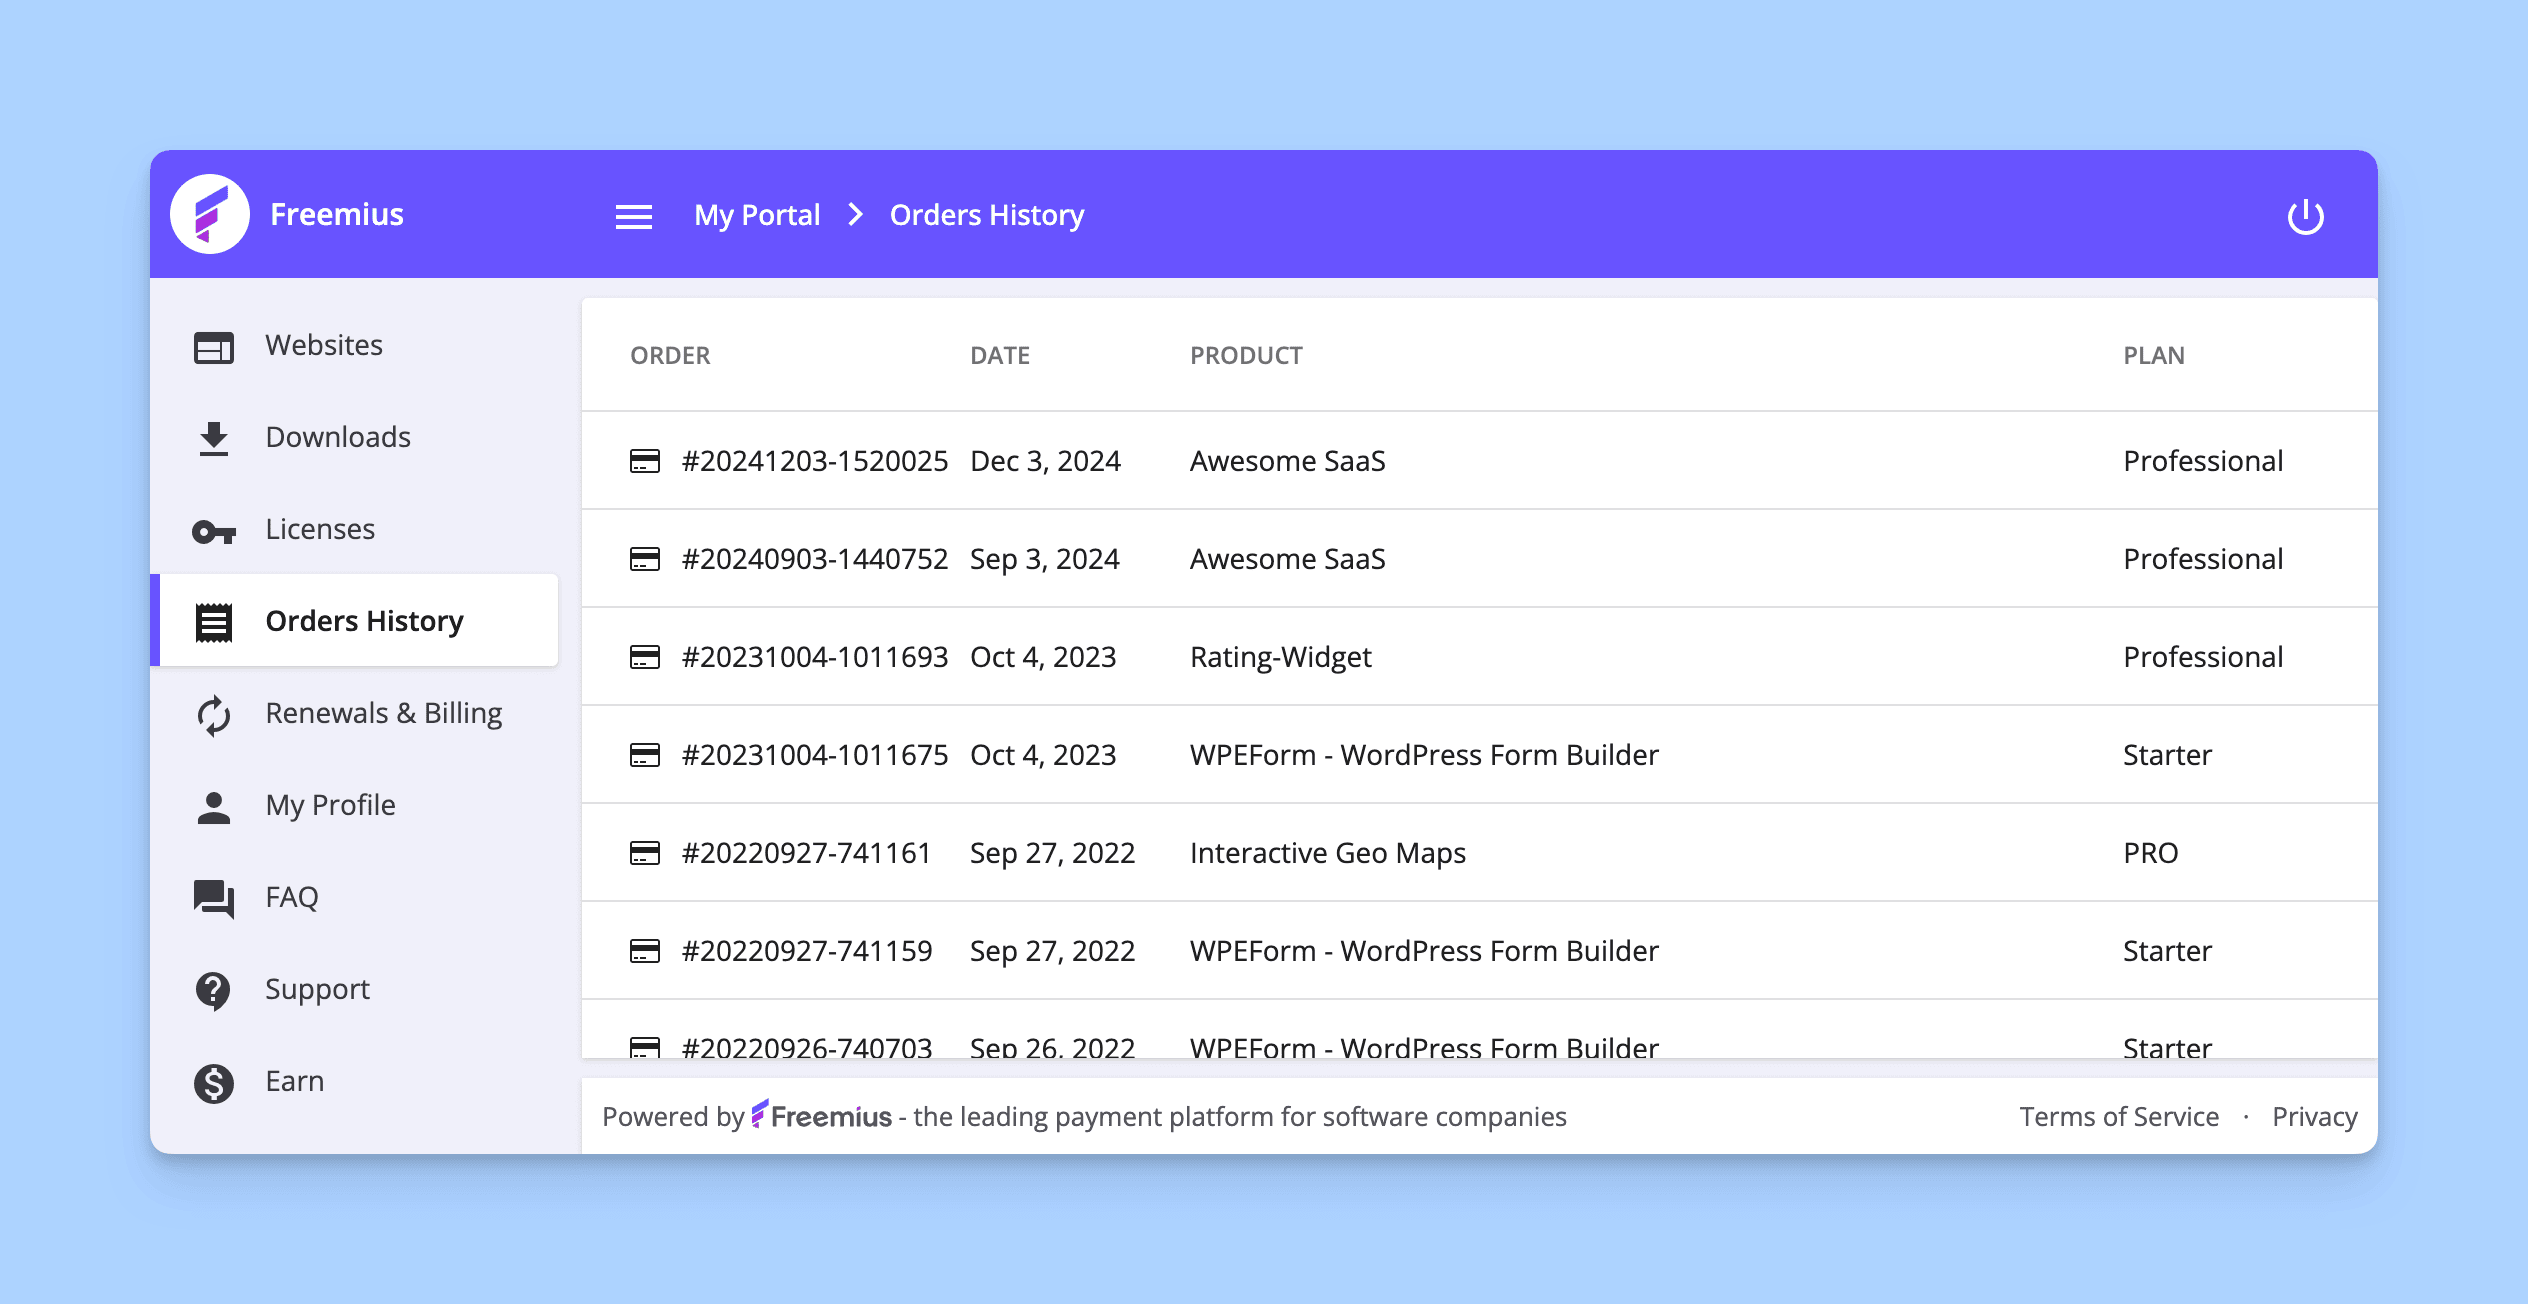This screenshot has width=2528, height=1304.
Task: Click the PRO plan cell
Action: (2150, 853)
